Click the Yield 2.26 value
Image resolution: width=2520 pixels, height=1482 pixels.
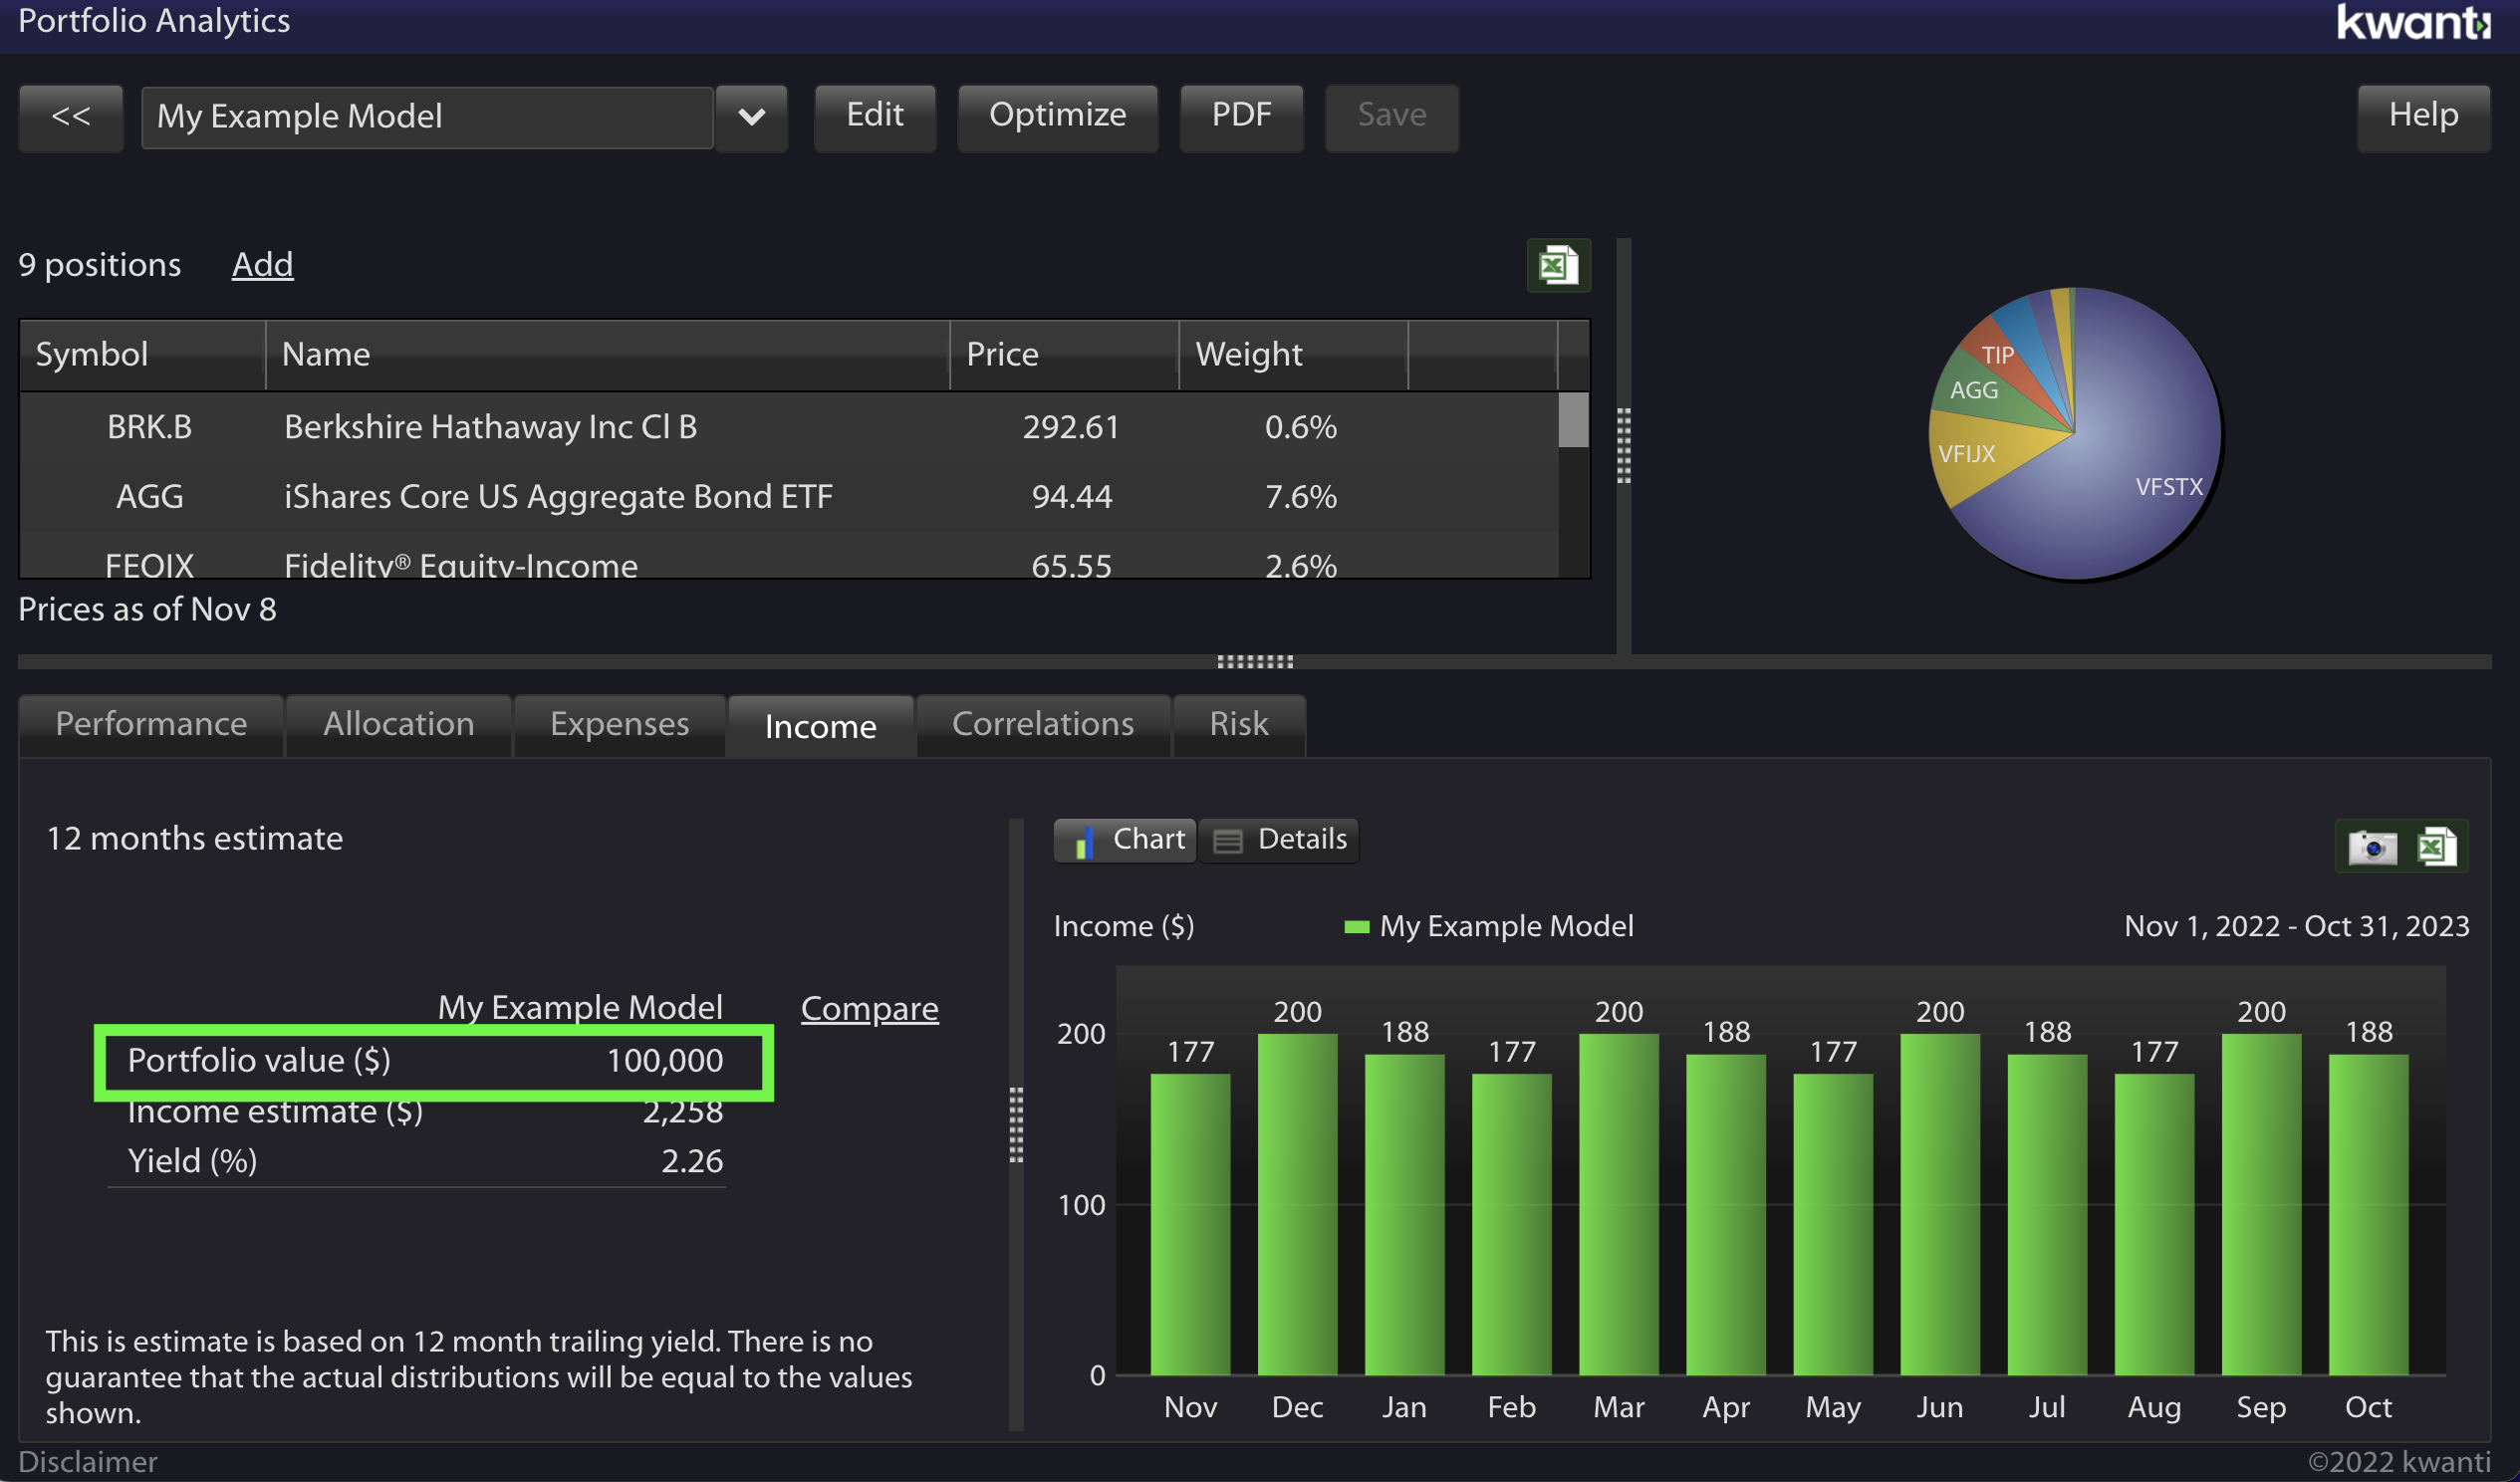point(692,1161)
